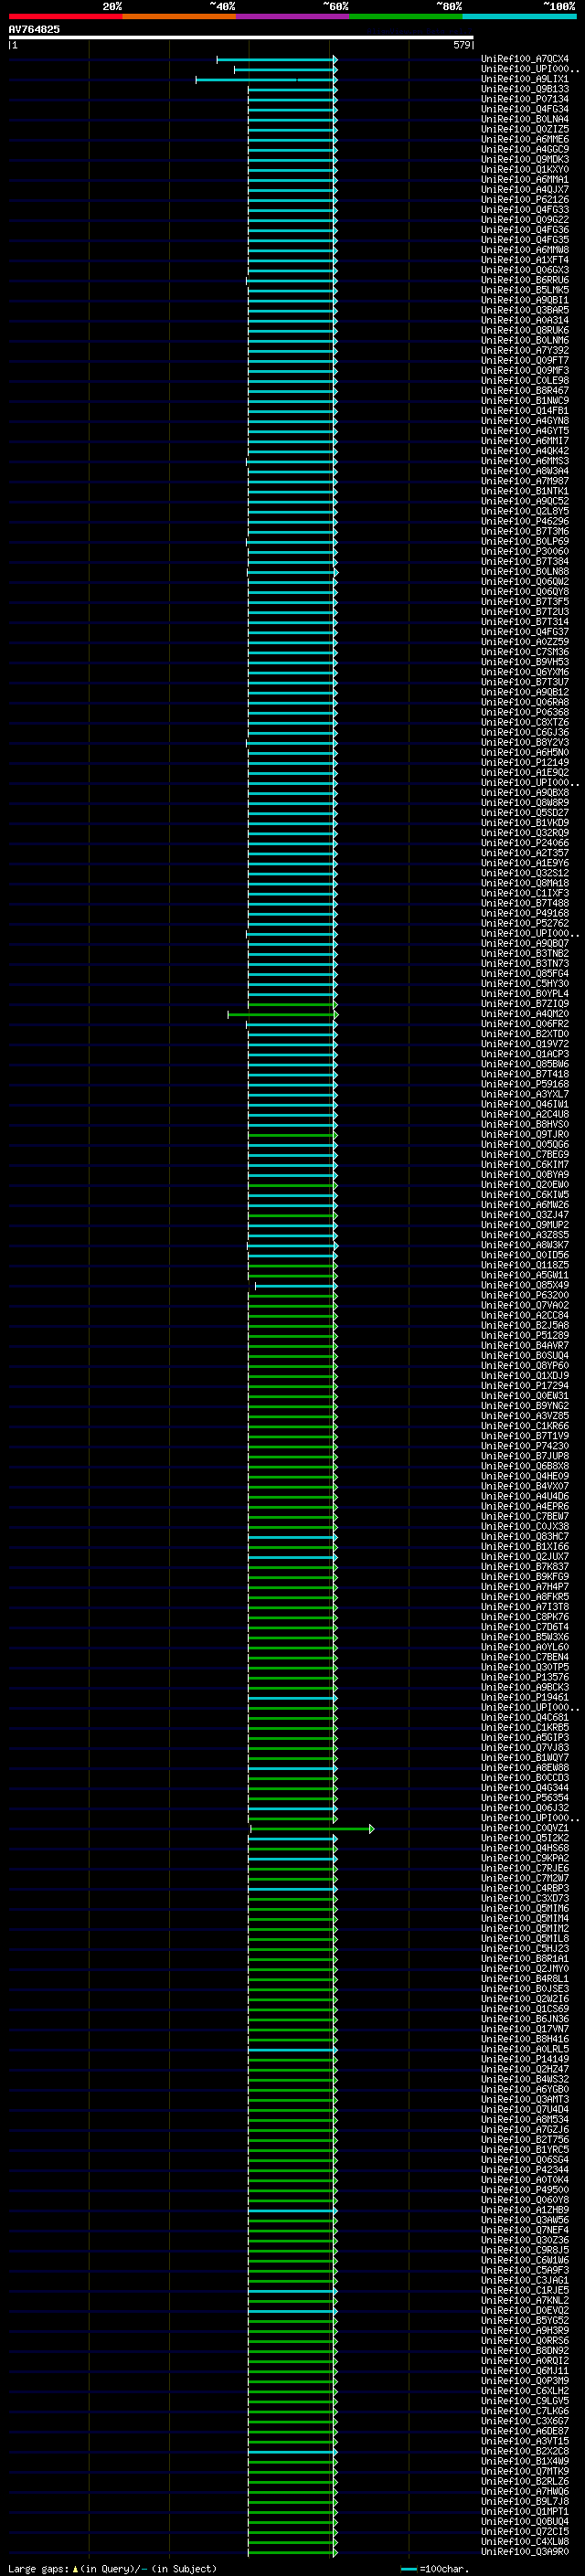This screenshot has height=2576, width=585.
Task: Click the UniRef100_Q06FR2 label
Action: pyautogui.click(x=524, y=1024)
